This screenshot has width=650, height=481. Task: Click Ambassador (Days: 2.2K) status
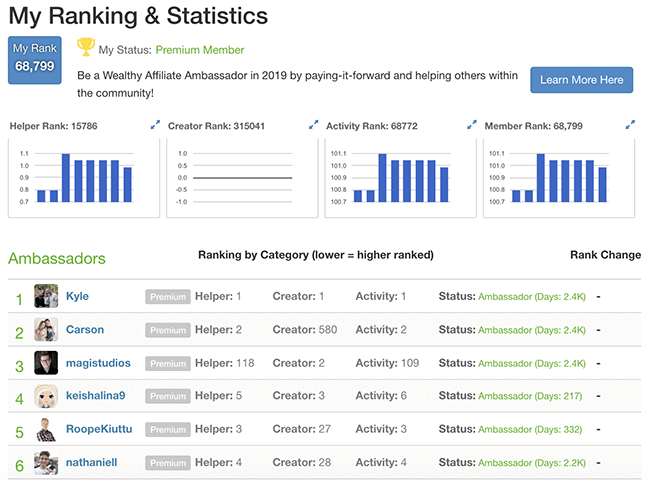[x=532, y=463]
